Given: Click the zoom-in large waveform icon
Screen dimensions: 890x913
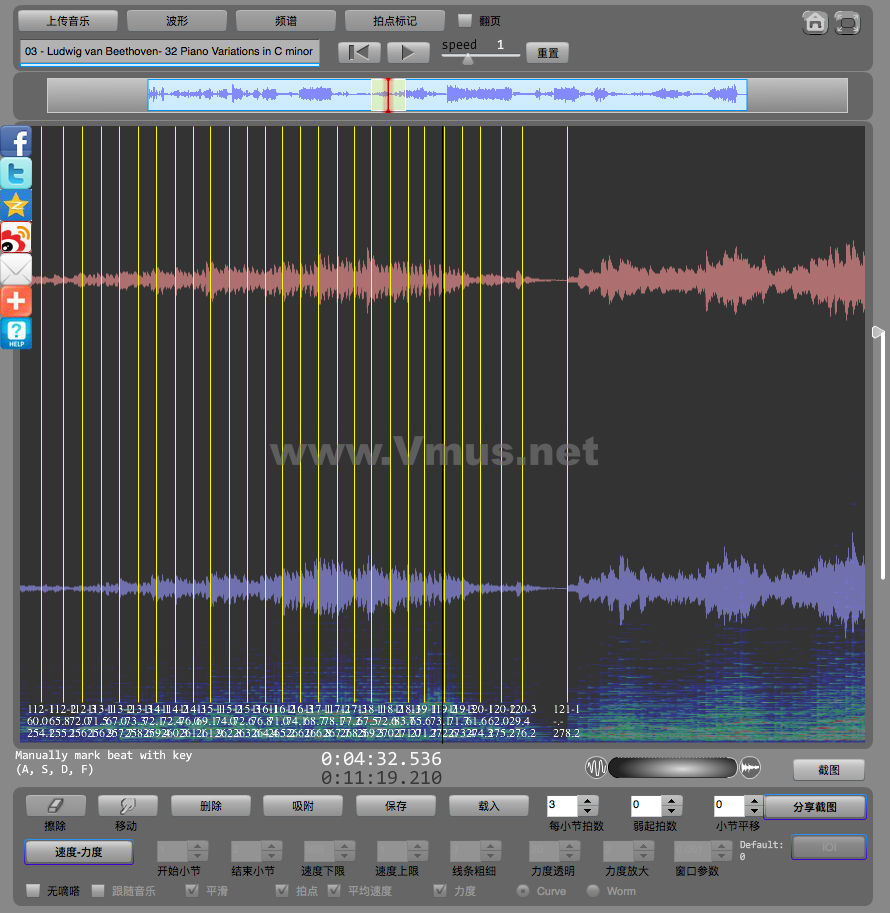Looking at the screenshot, I should click(x=750, y=767).
